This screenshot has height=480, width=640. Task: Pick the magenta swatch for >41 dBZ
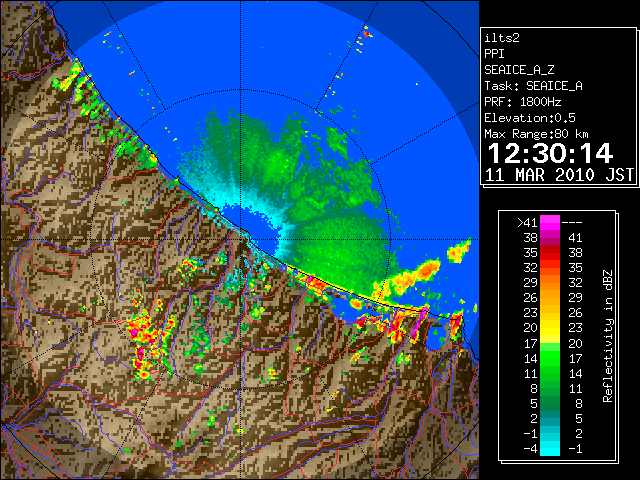point(550,223)
